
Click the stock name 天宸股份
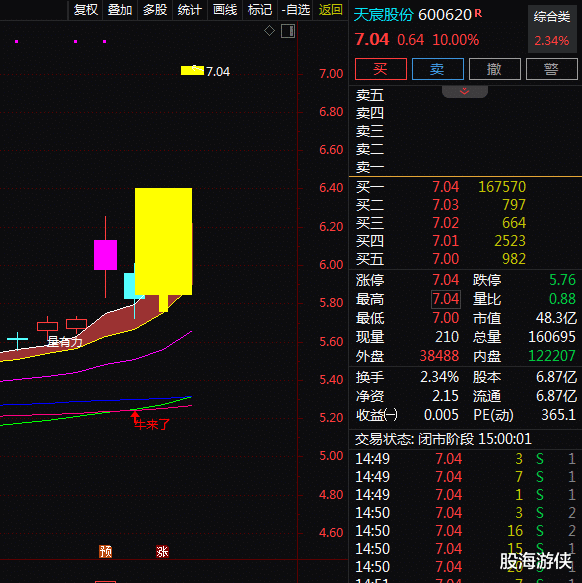pos(383,15)
